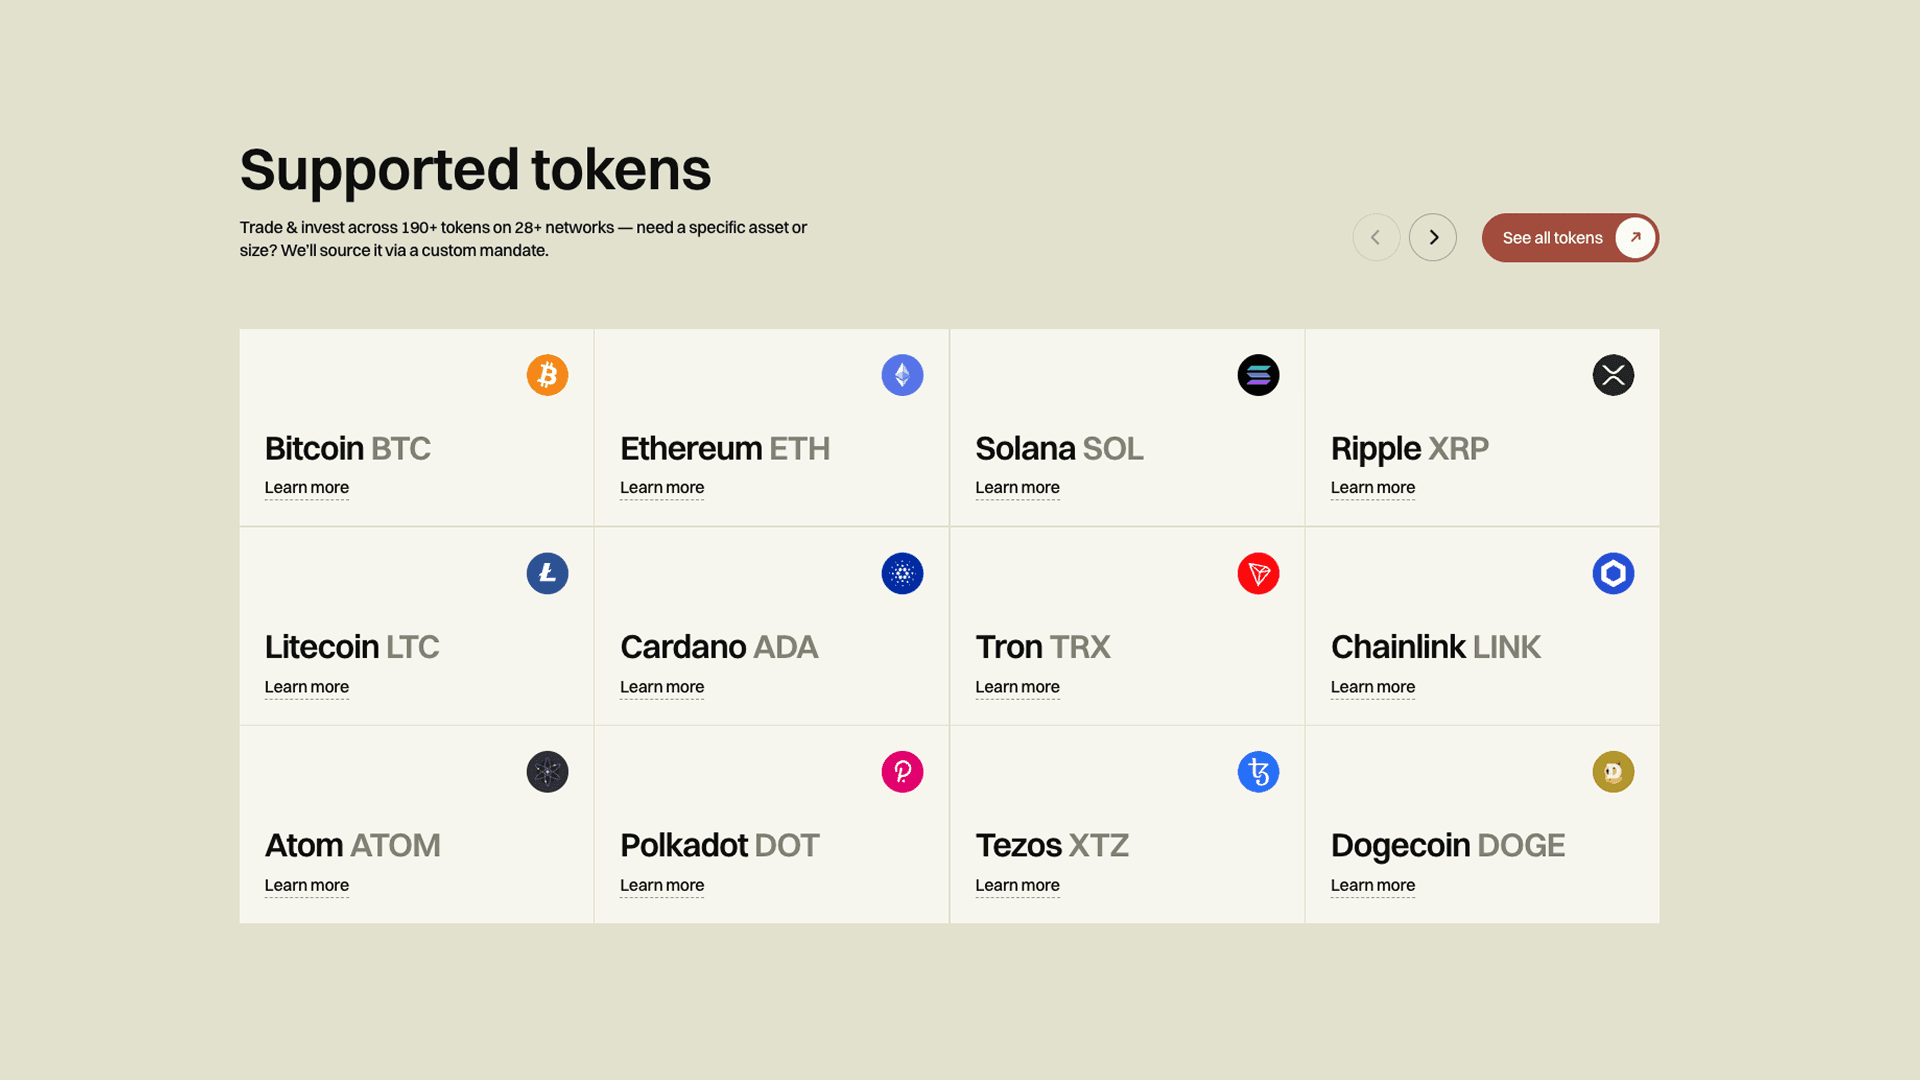Click the Litecoin blue logo icon
1920x1080 pixels.
pos(547,574)
